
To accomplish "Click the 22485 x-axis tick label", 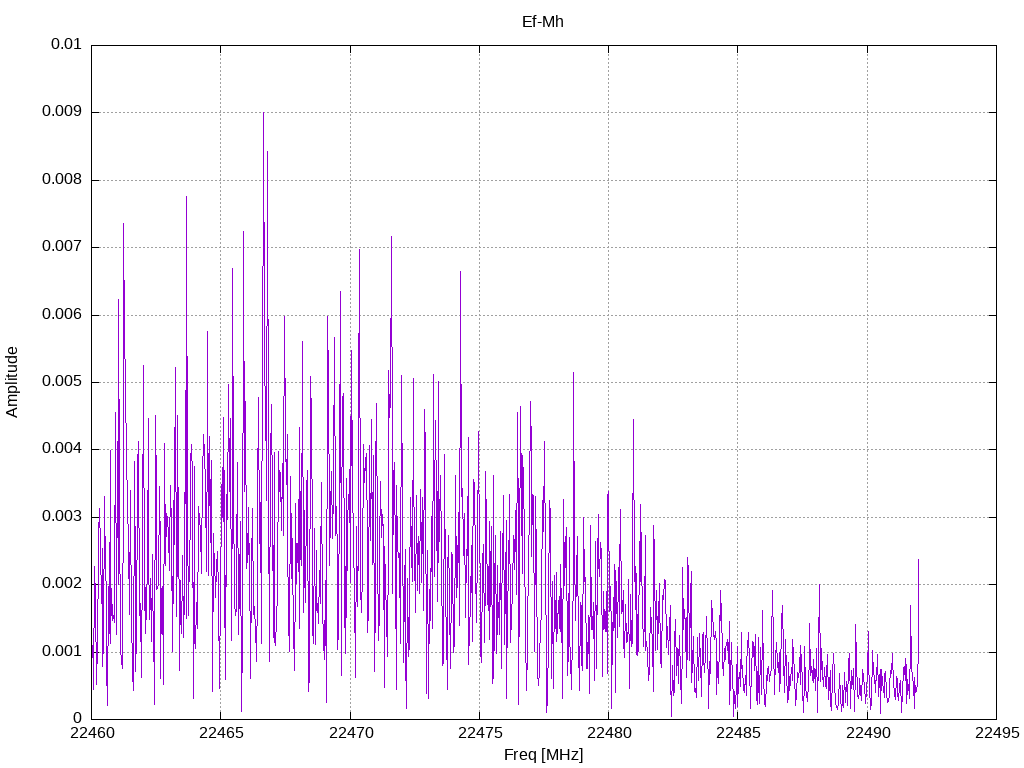I will (x=737, y=733).
